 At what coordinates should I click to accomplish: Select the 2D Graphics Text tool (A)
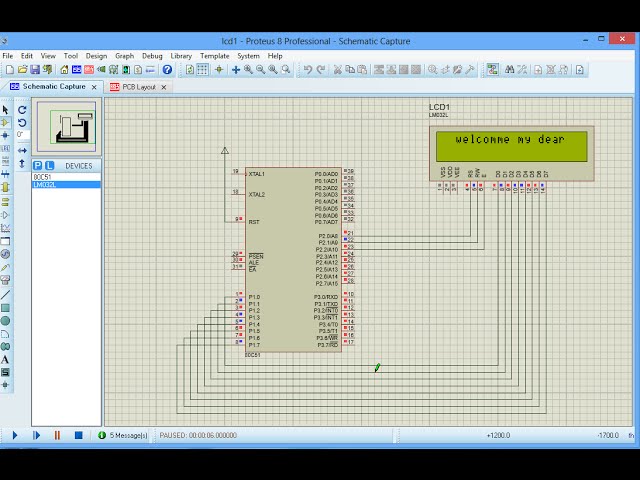[5, 360]
